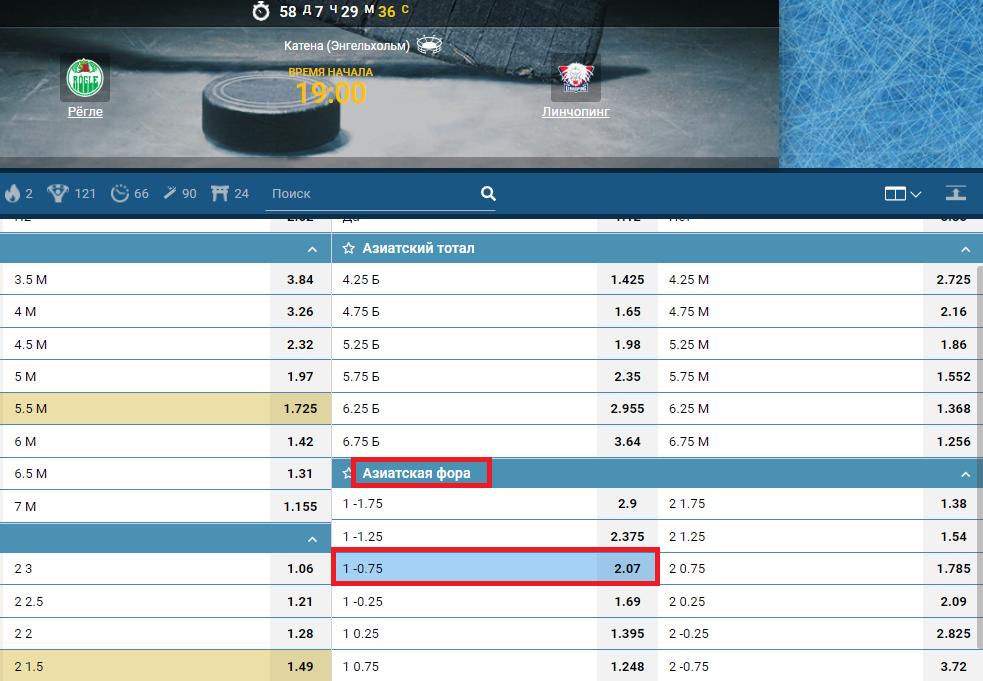Pick the 1 -0.75 handicap at 2.07

[495, 568]
